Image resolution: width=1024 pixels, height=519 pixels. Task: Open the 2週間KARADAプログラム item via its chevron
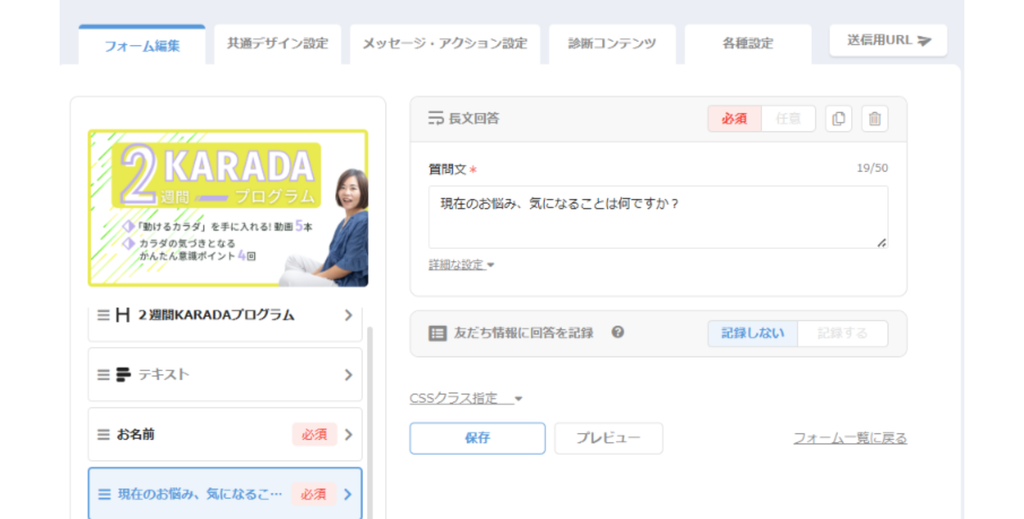pos(348,315)
